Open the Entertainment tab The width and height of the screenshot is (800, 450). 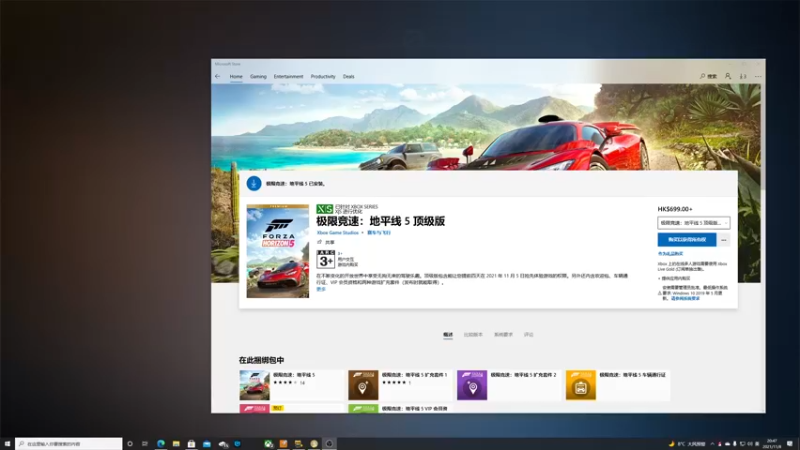[x=288, y=77]
